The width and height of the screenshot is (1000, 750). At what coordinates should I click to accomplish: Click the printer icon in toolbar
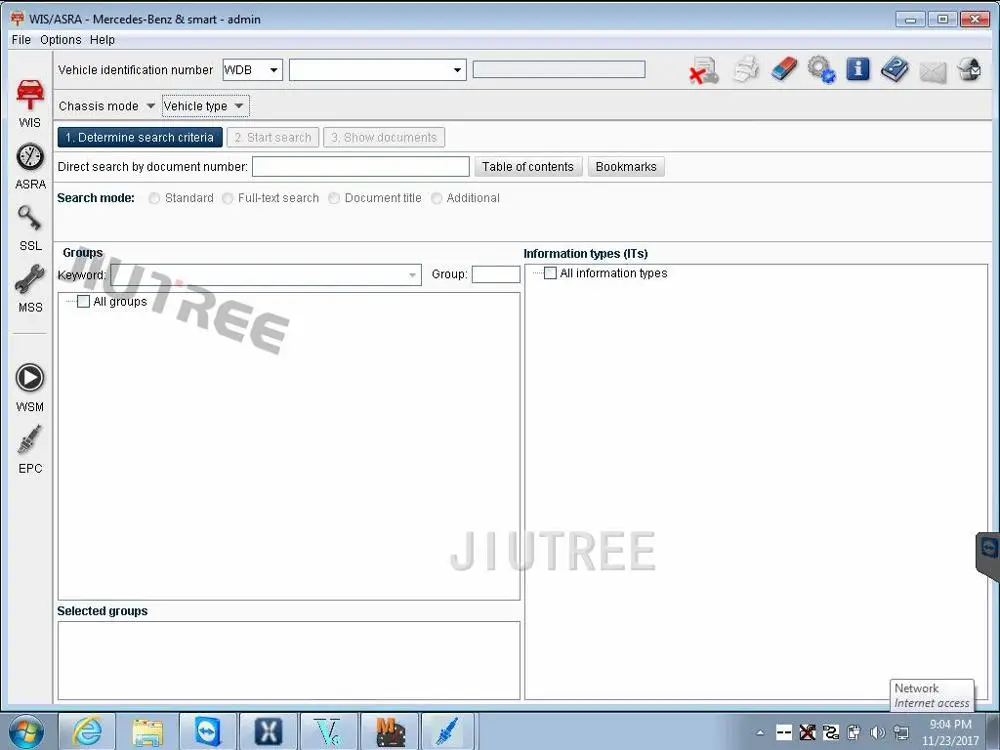tap(746, 70)
